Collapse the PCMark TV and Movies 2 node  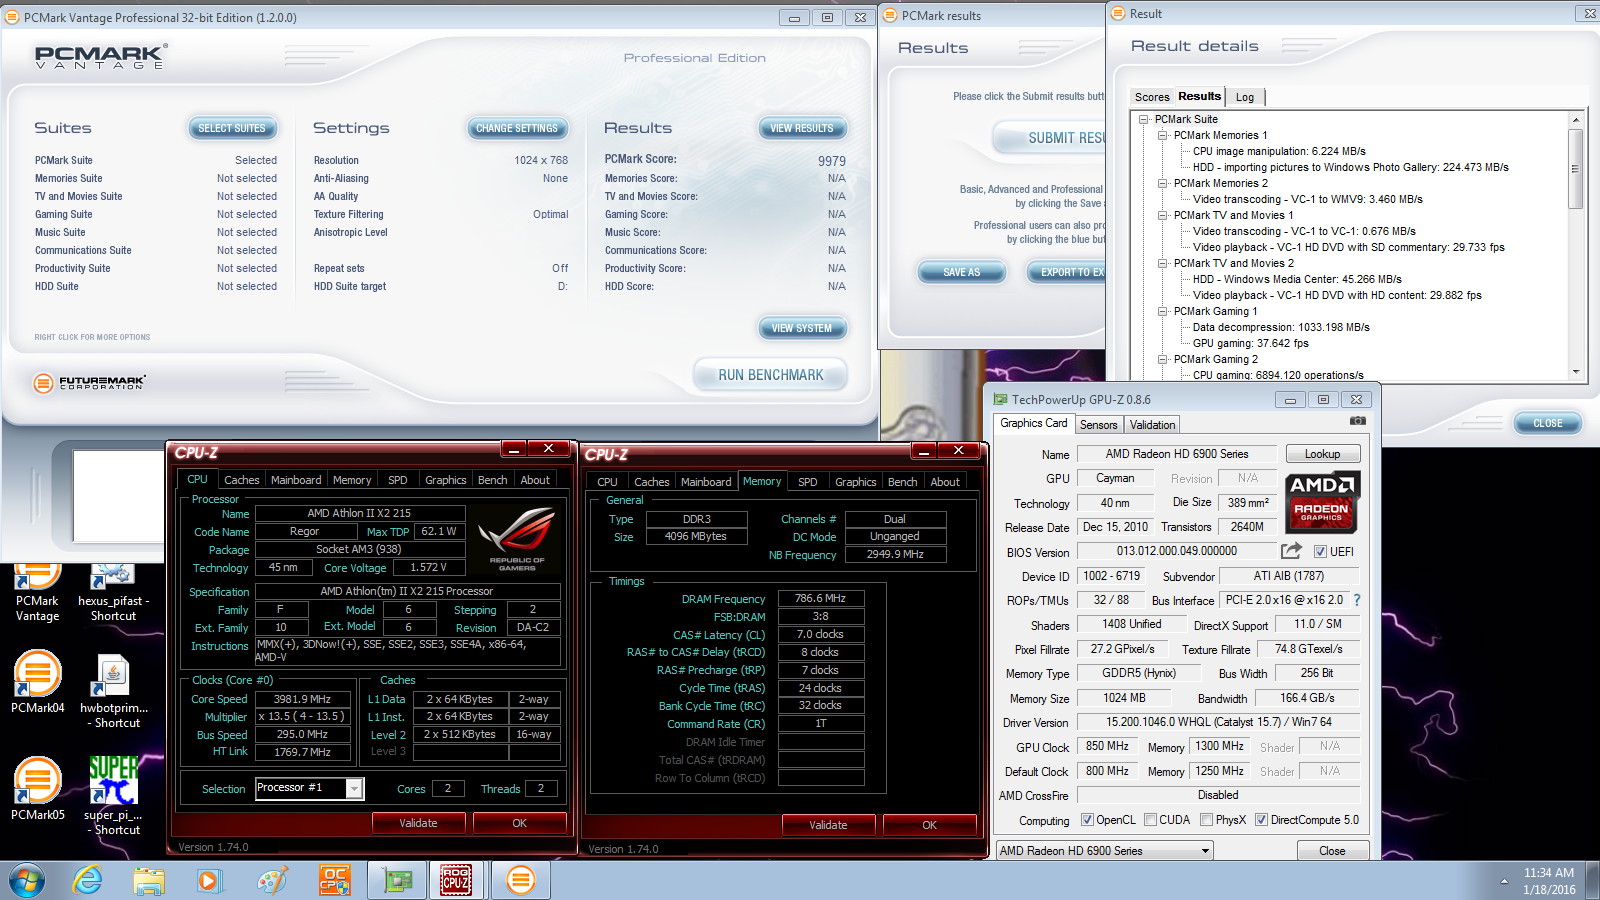(1163, 263)
